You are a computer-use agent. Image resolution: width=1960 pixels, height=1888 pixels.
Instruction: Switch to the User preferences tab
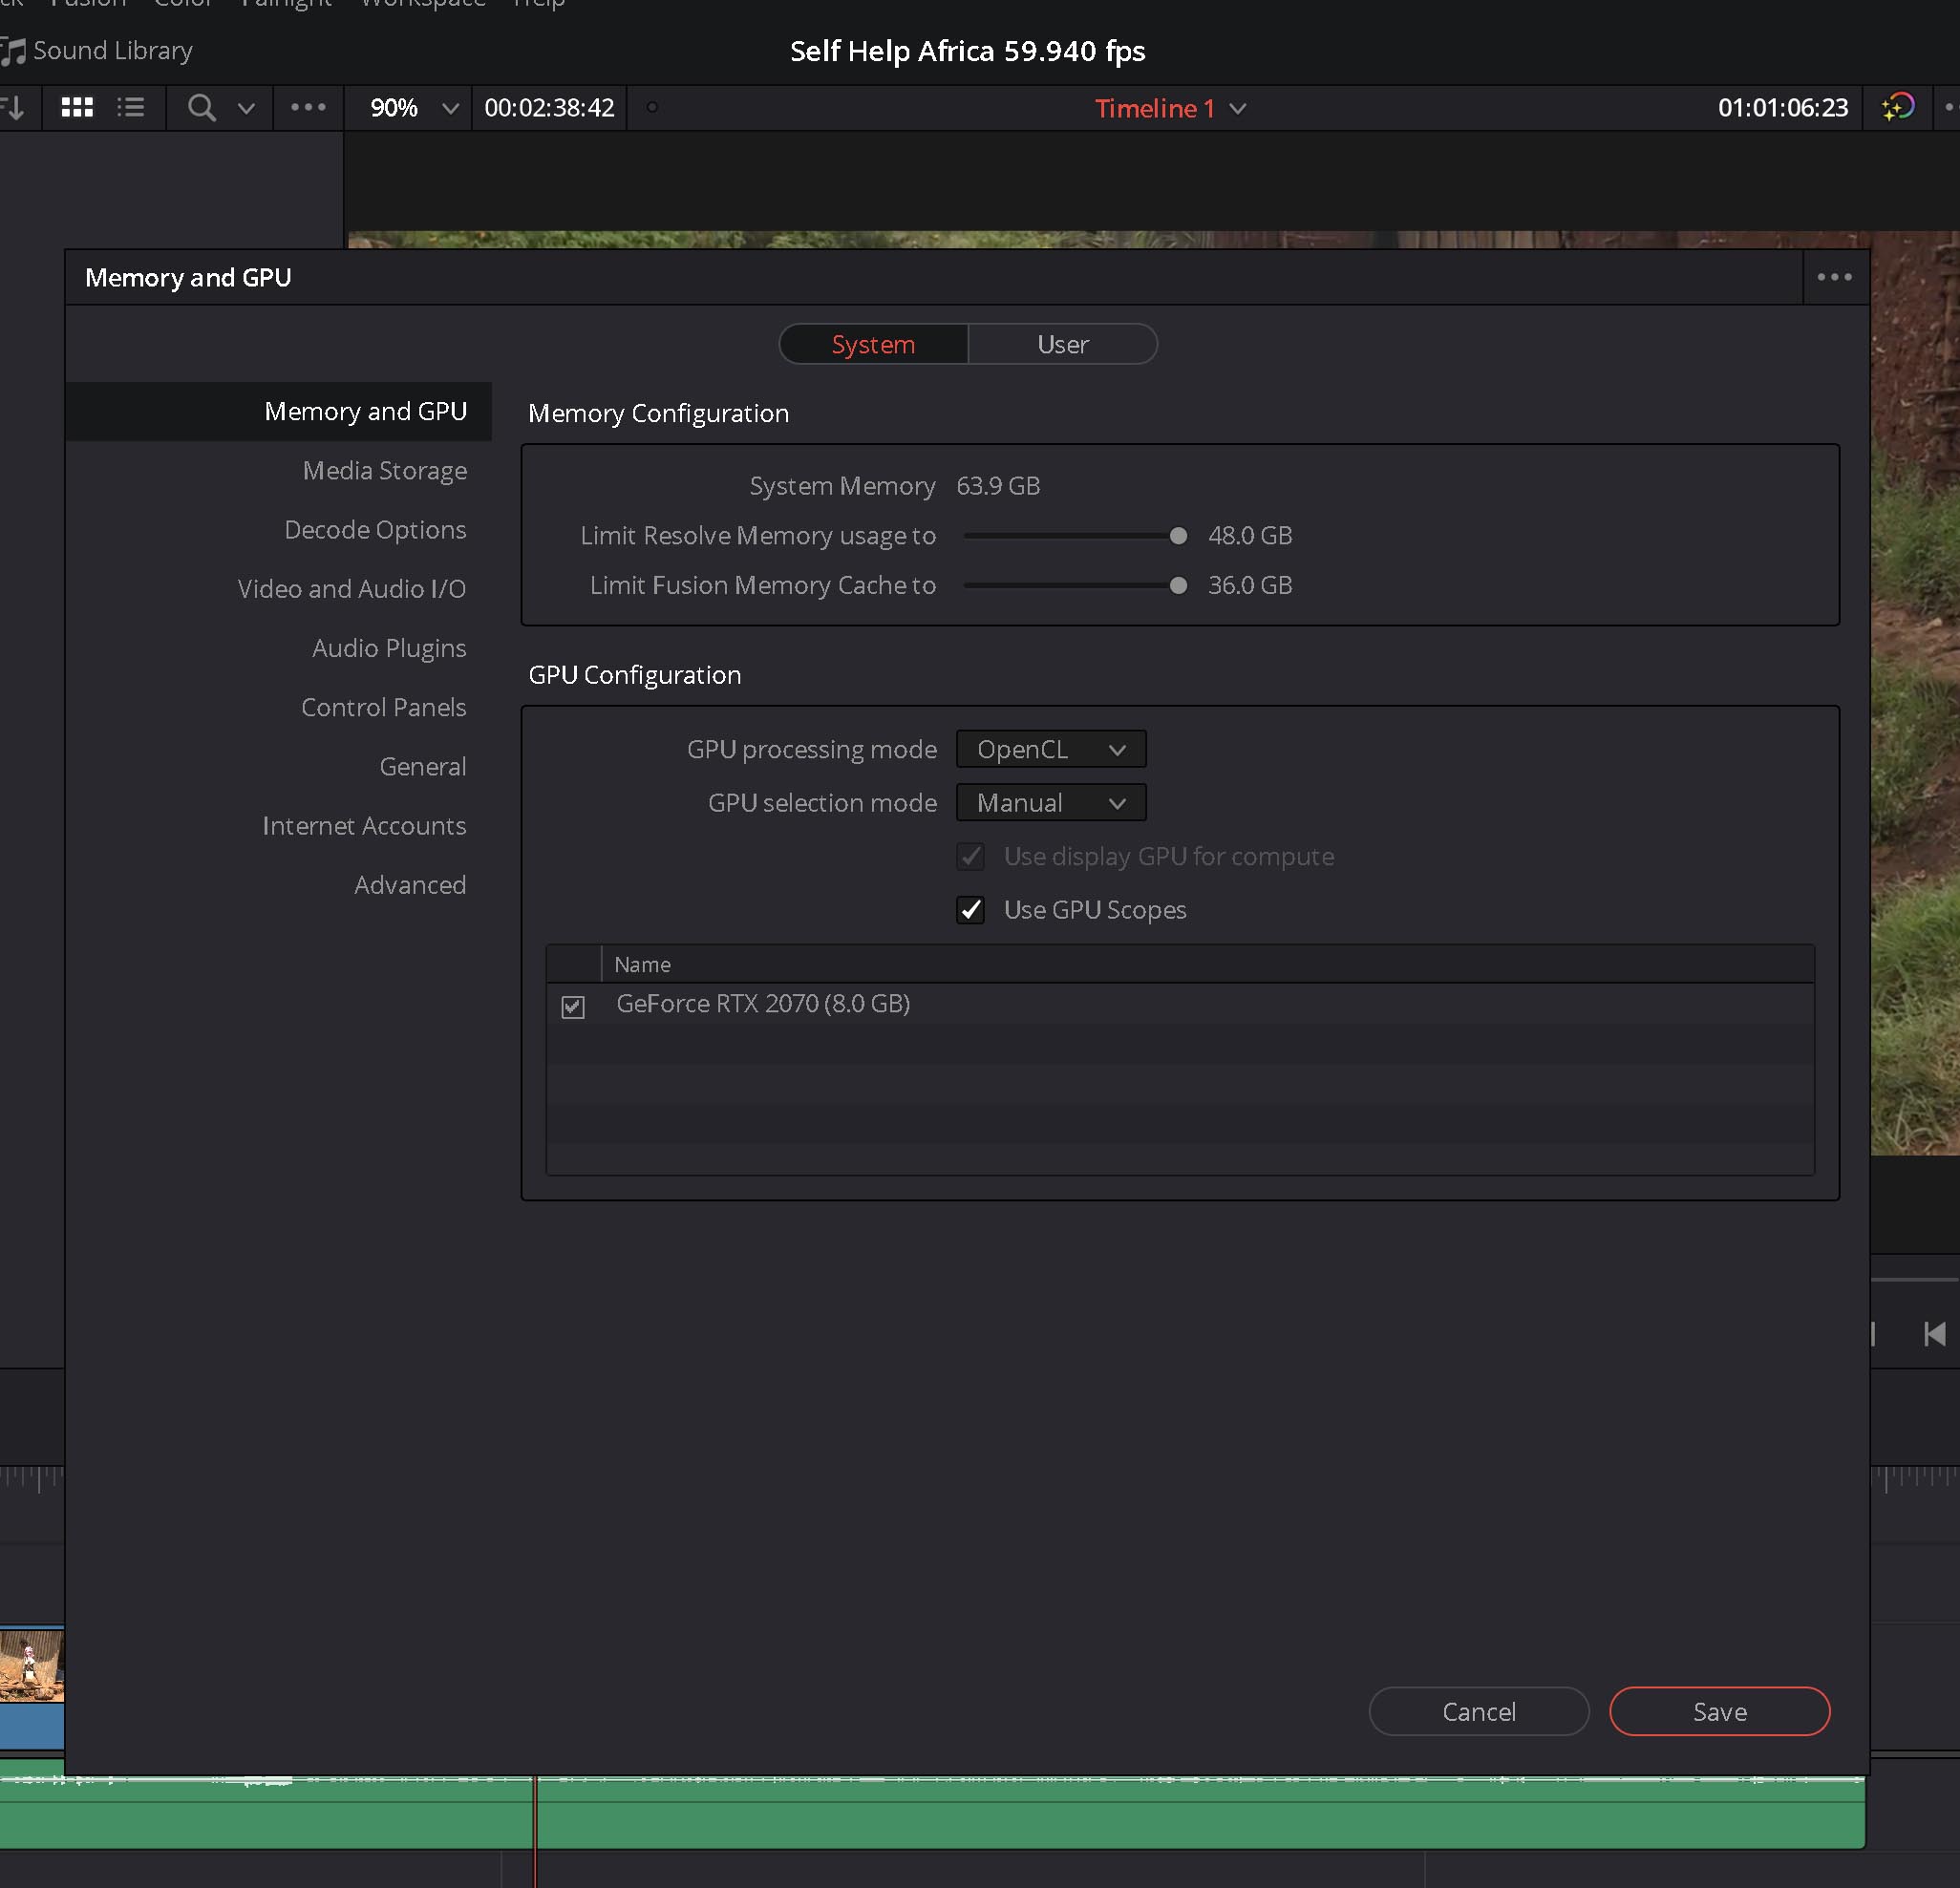pyautogui.click(x=1062, y=344)
